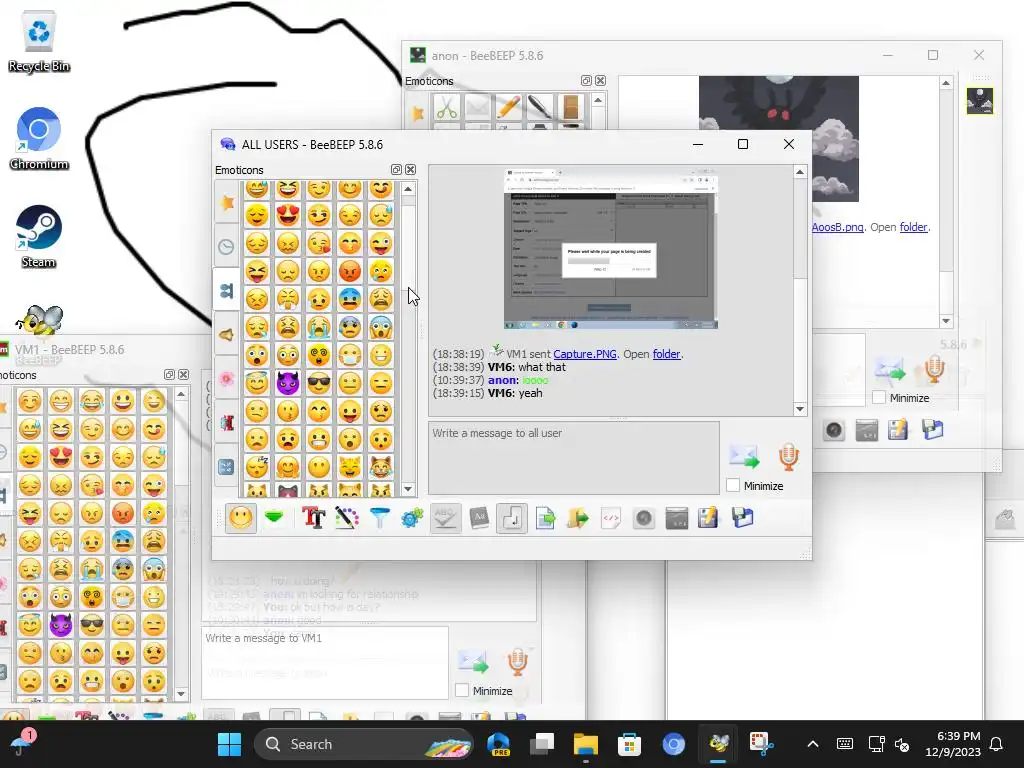Screen dimensions: 1024x768
Task: Open font style (TT) tool in ALL USERS toolbar
Action: (x=313, y=518)
